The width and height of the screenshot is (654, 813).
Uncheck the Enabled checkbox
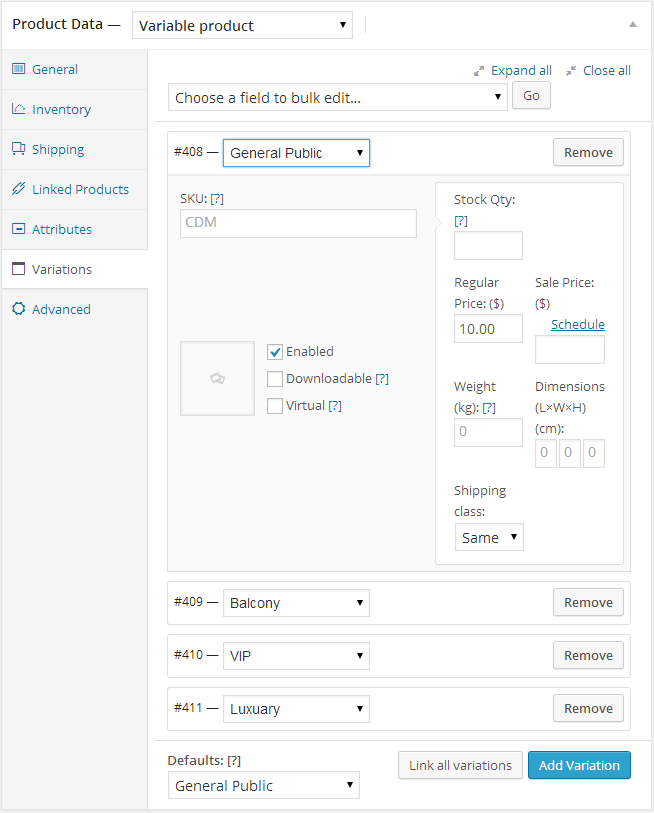pos(275,352)
